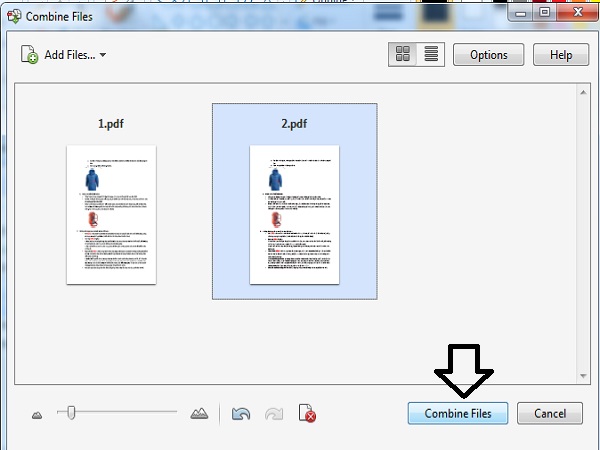Image resolution: width=600 pixels, height=450 pixels.
Task: Click the Redo arrow icon
Action: point(274,414)
